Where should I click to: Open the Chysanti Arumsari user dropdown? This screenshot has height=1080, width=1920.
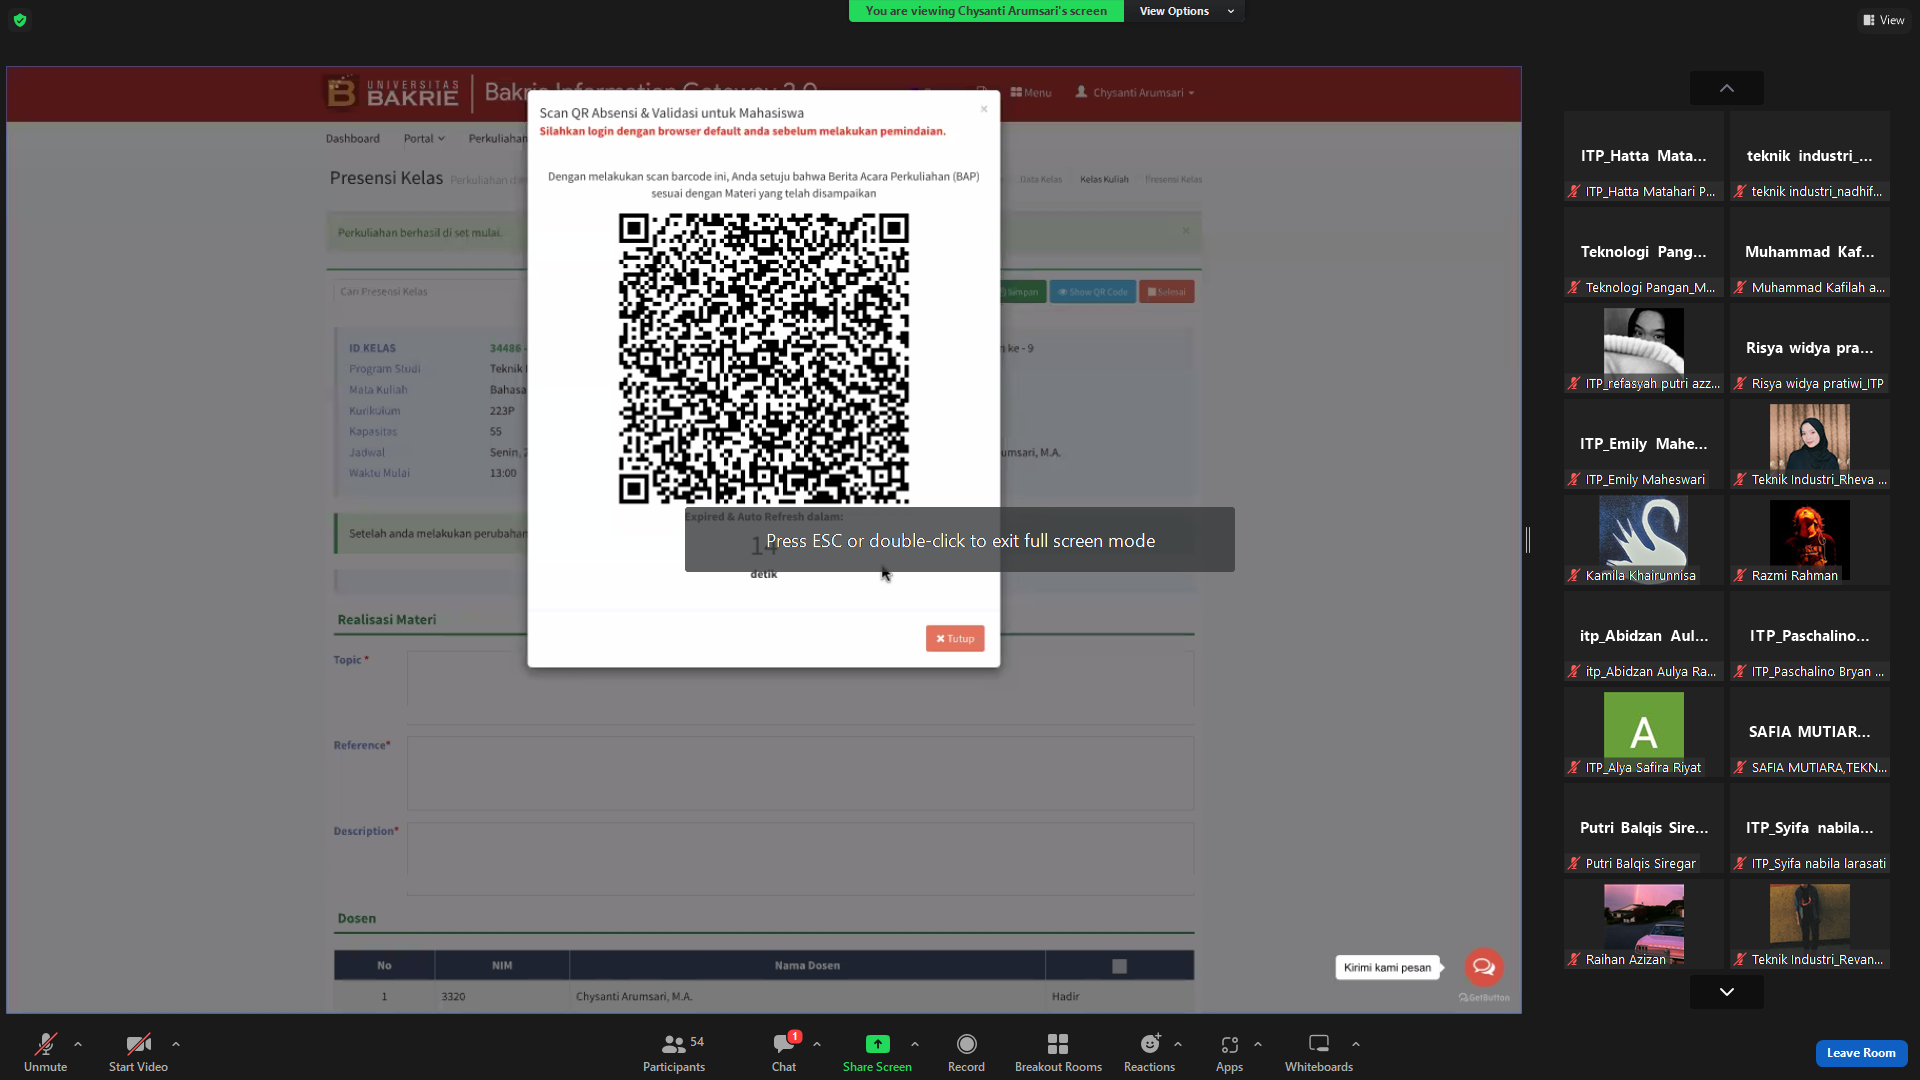1135,92
